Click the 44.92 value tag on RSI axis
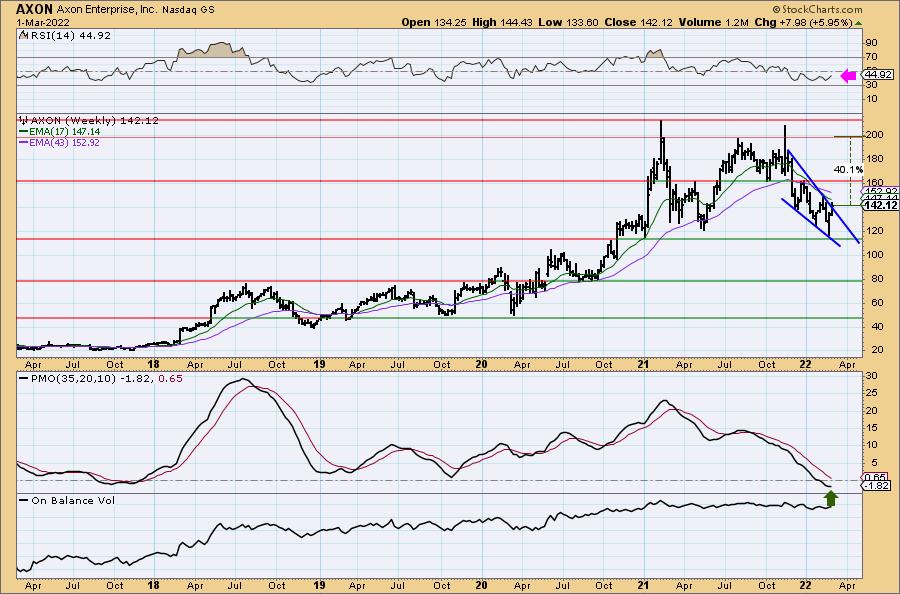 [879, 75]
